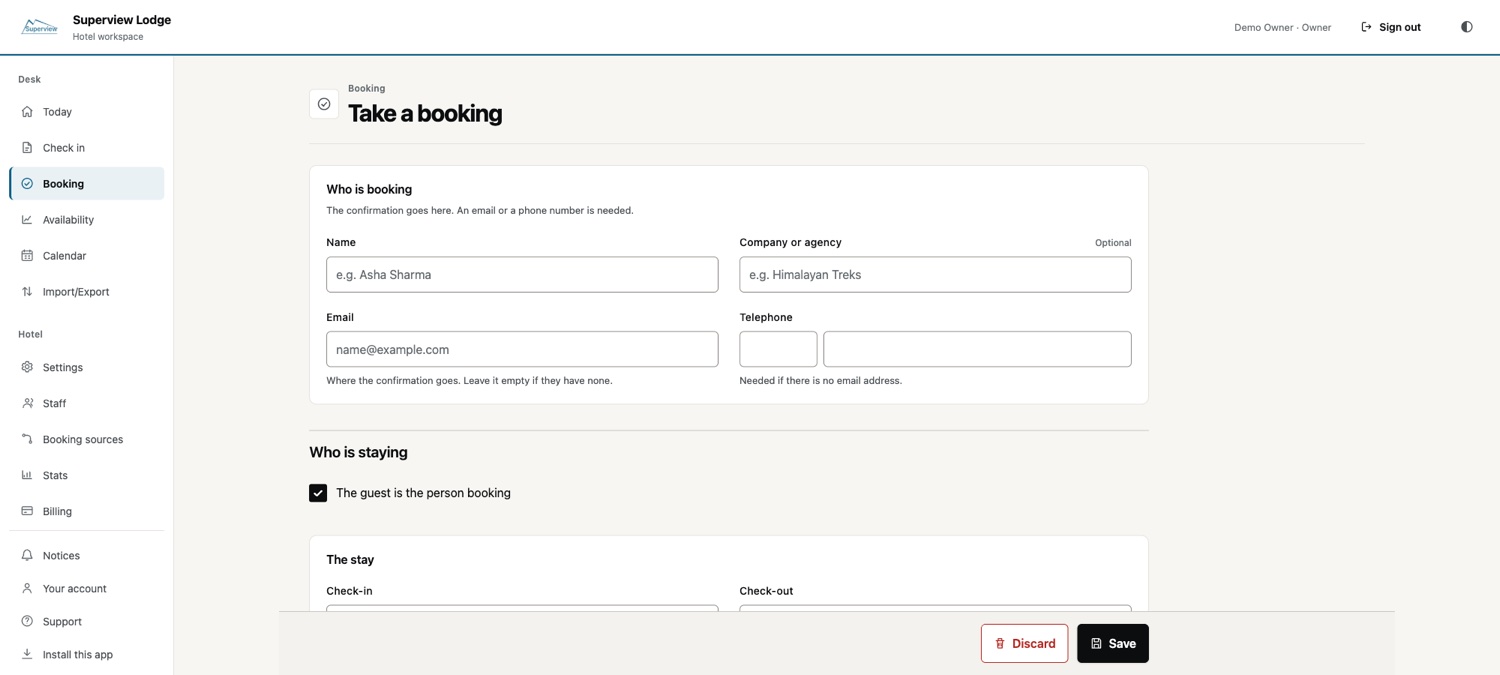Viewport: 1500px width, 675px height.
Task: Toggle the dark/light theme icon
Action: pyautogui.click(x=1466, y=27)
